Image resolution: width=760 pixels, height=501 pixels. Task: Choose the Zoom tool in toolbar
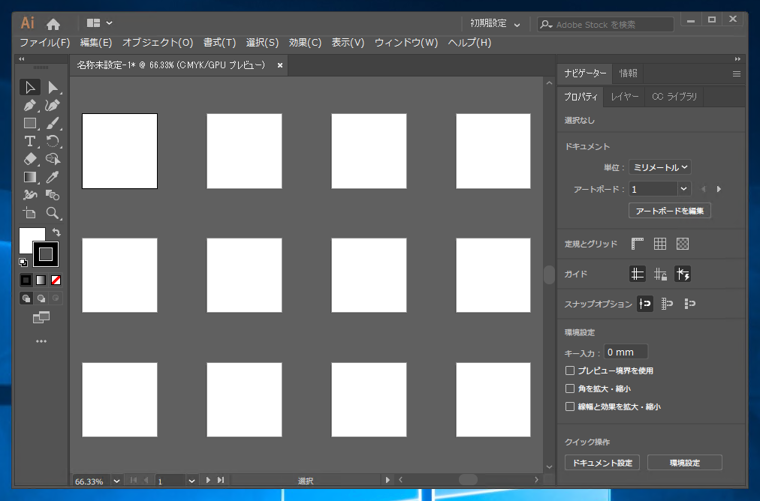pyautogui.click(x=53, y=214)
